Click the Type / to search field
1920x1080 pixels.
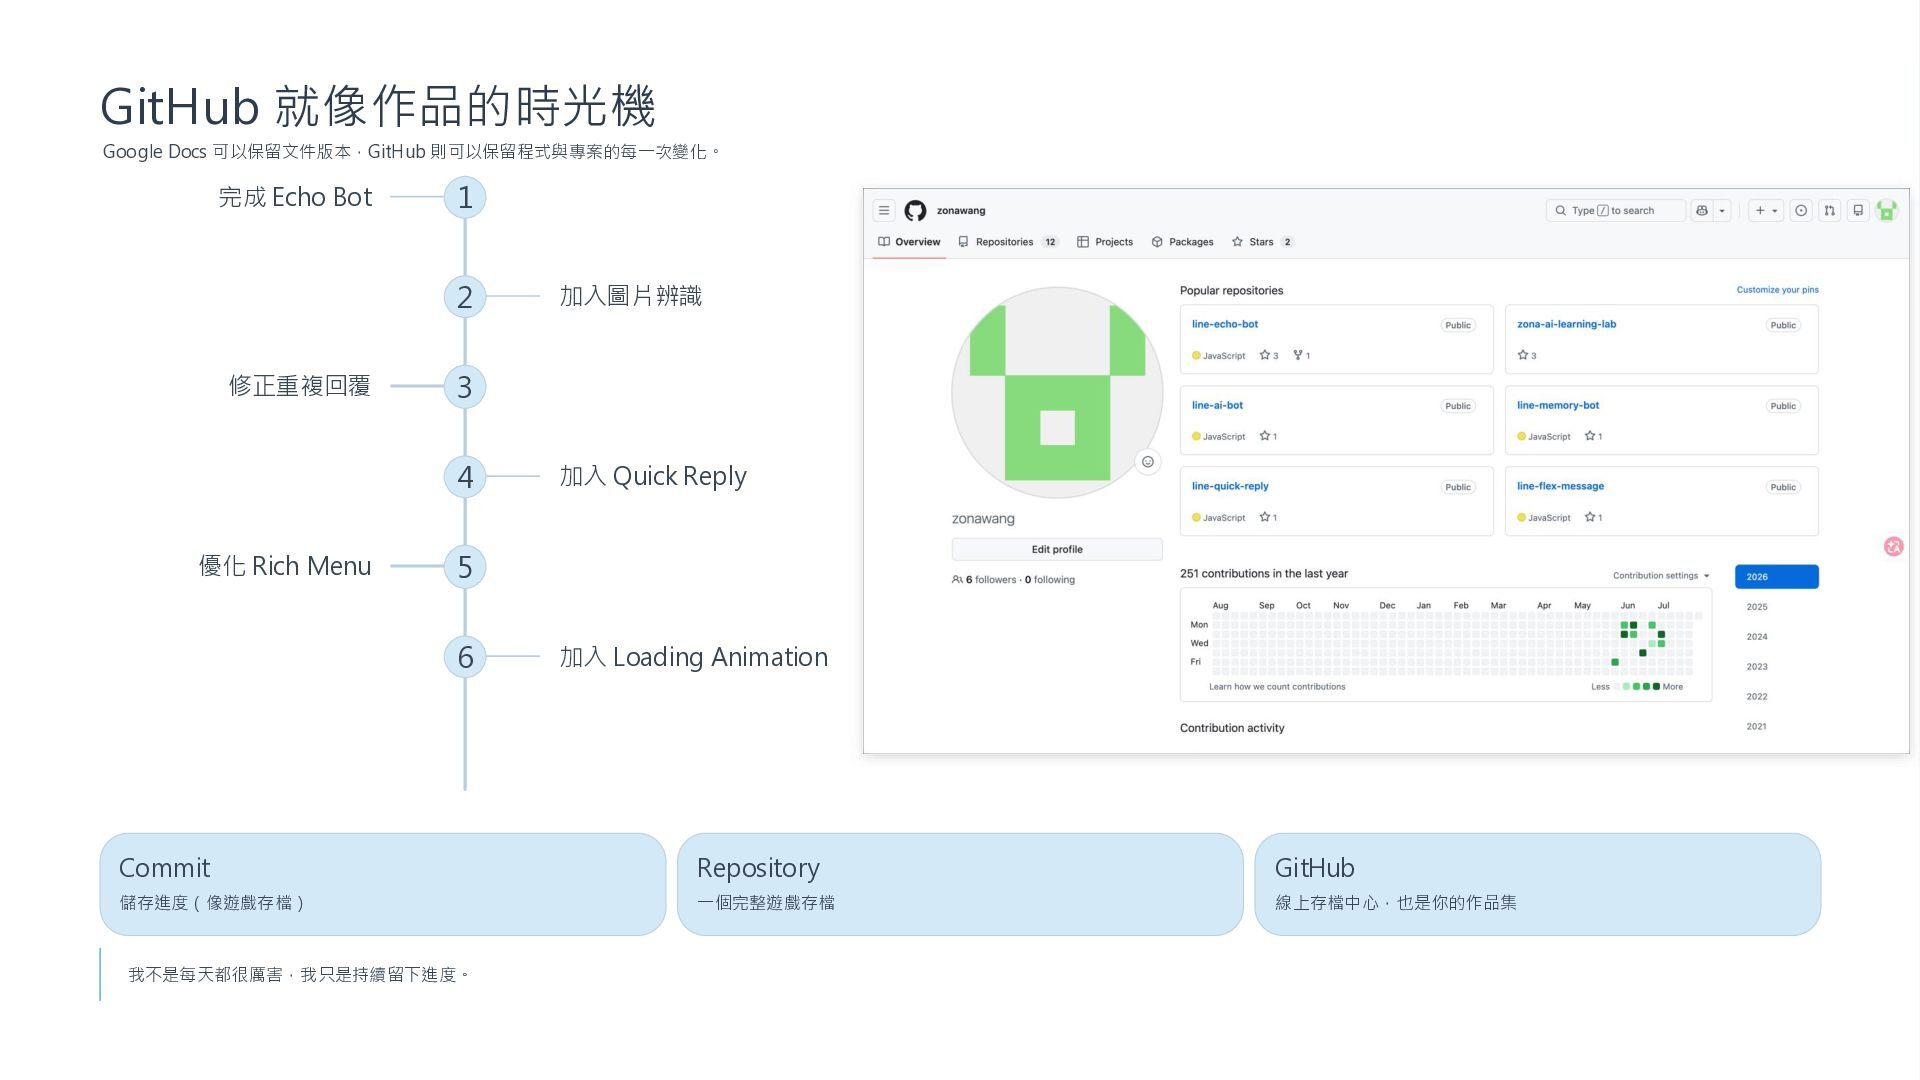(x=1615, y=211)
